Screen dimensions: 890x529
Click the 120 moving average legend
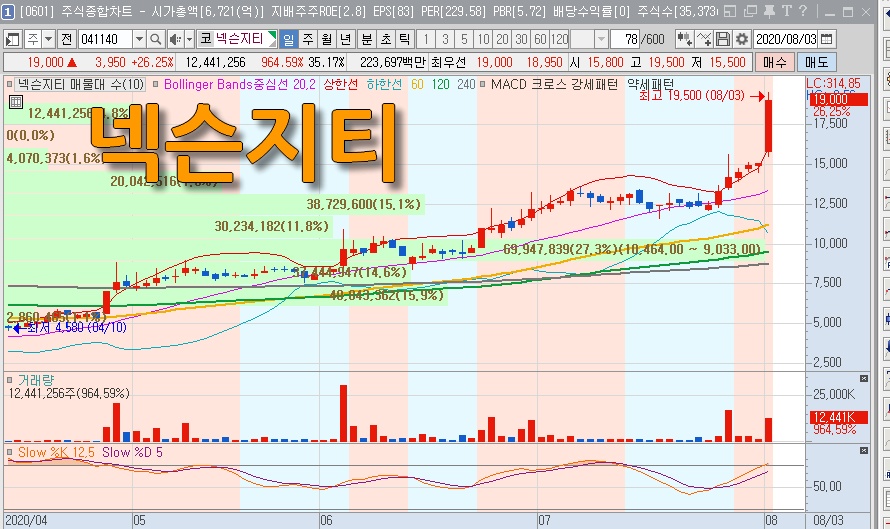coord(440,85)
